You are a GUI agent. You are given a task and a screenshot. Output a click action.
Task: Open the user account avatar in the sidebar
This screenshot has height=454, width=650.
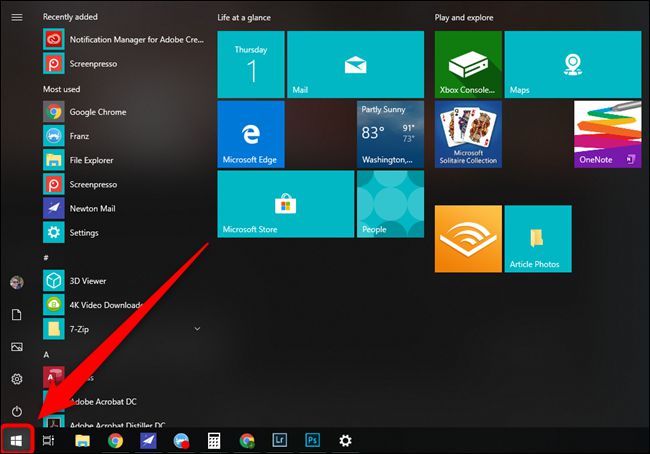[x=17, y=283]
